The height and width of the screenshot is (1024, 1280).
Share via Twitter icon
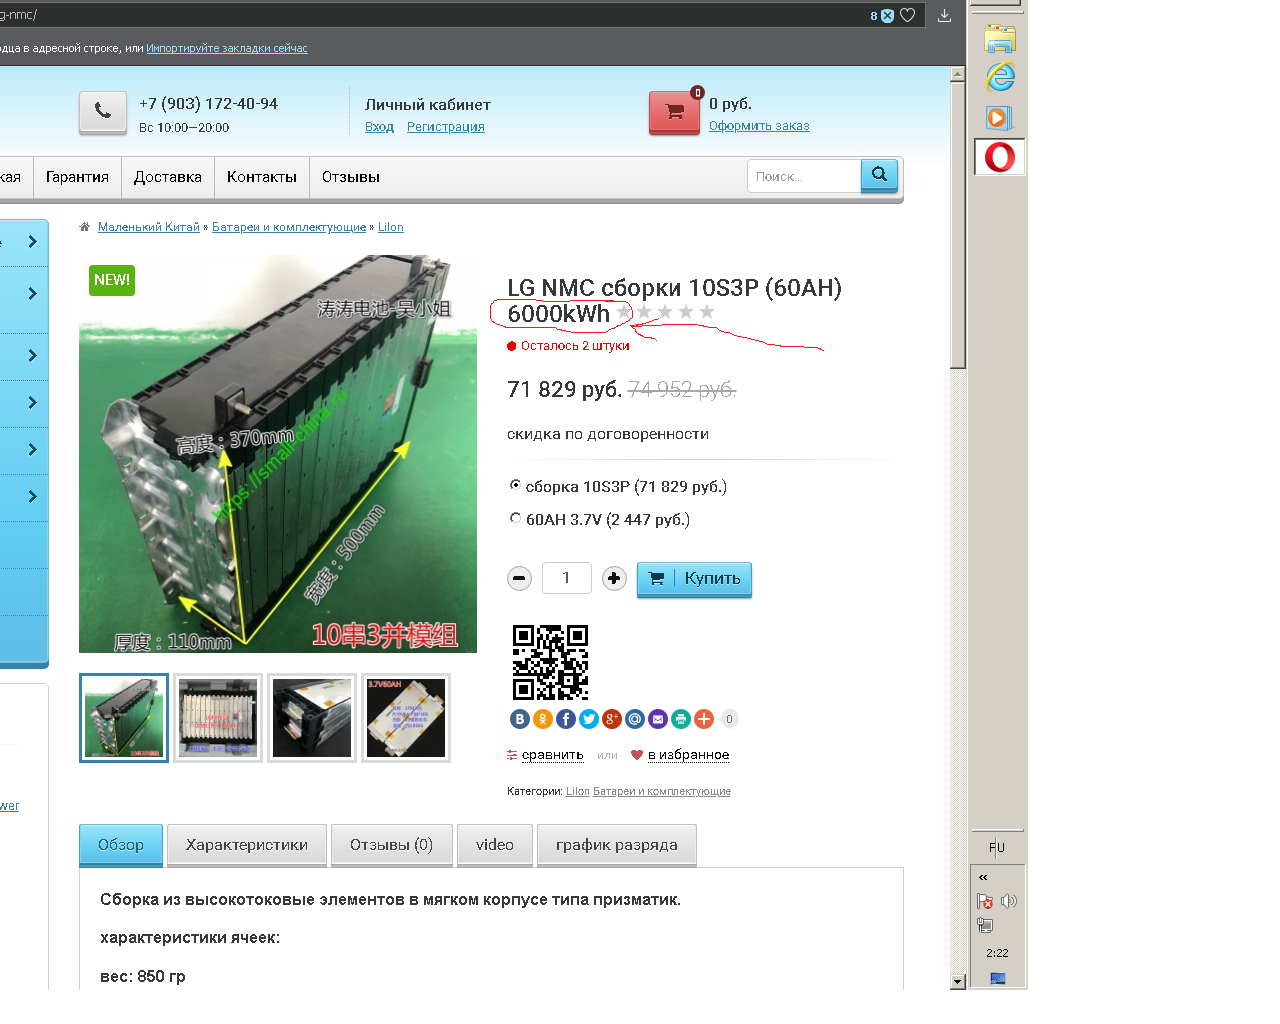[x=588, y=719]
